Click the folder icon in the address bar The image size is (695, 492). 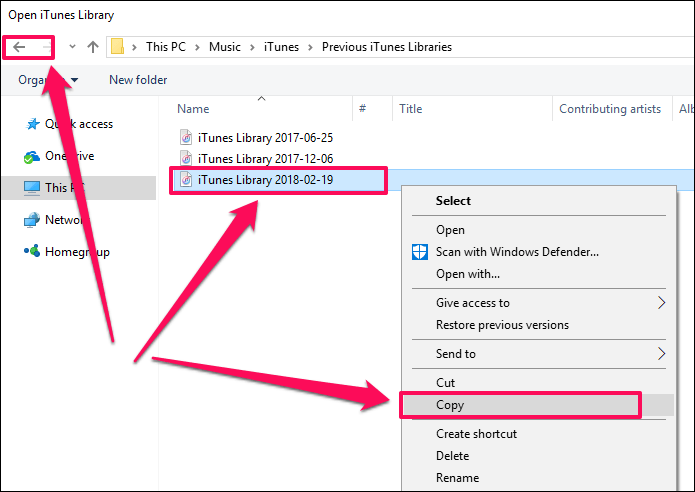117,47
